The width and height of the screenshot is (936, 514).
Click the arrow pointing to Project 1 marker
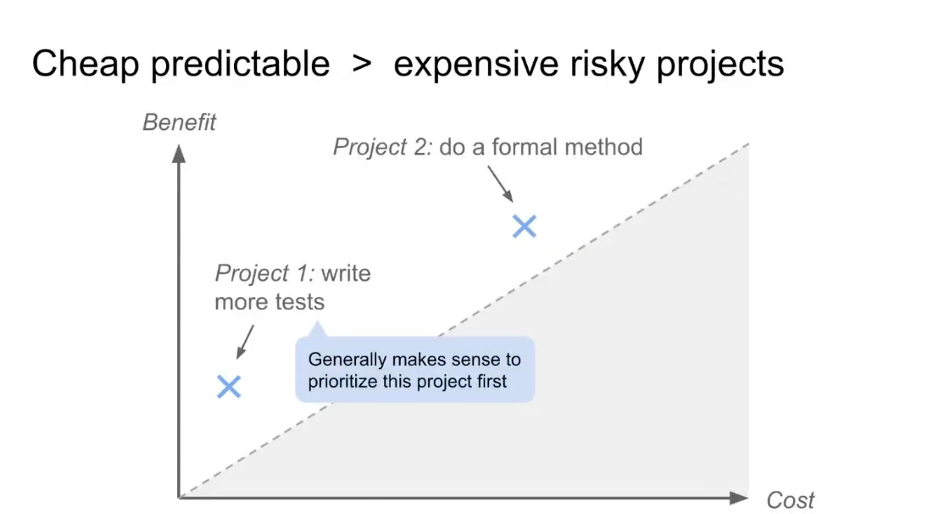coord(245,342)
